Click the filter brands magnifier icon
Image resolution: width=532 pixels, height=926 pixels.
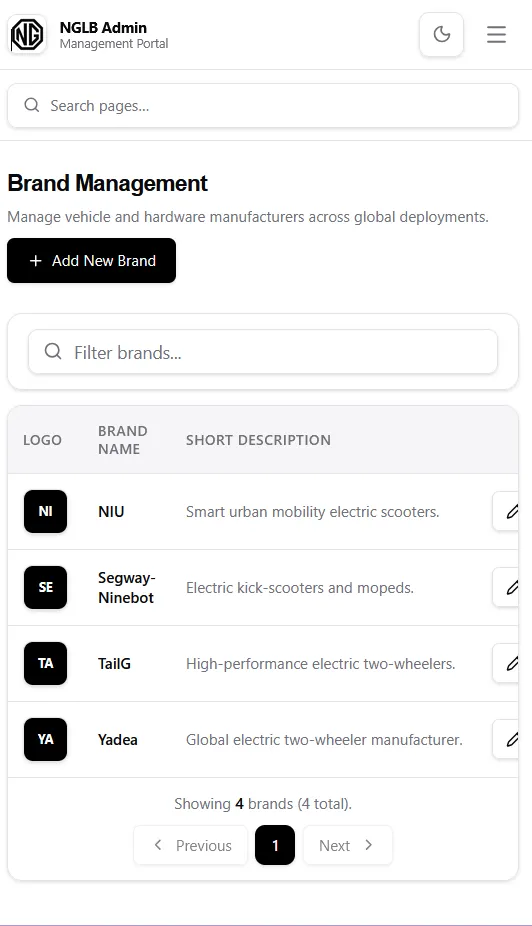[x=53, y=351]
